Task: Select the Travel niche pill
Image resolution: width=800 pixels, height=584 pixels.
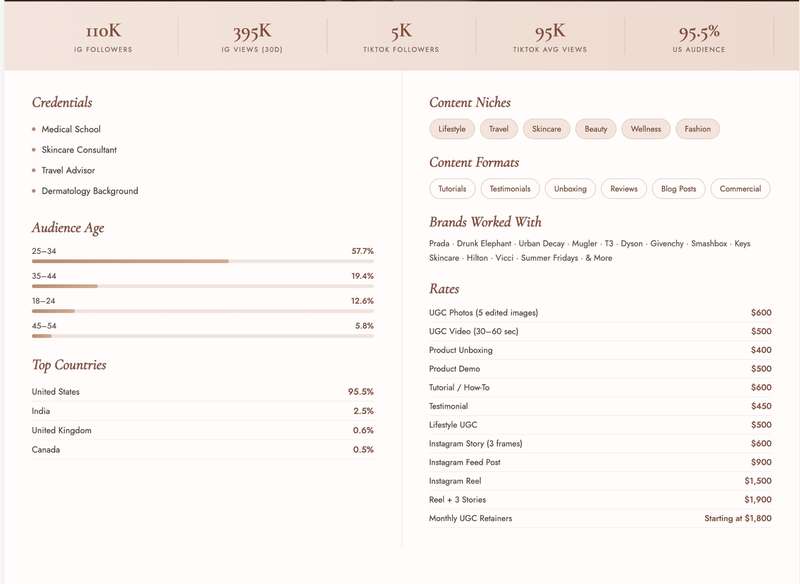Action: [498, 129]
